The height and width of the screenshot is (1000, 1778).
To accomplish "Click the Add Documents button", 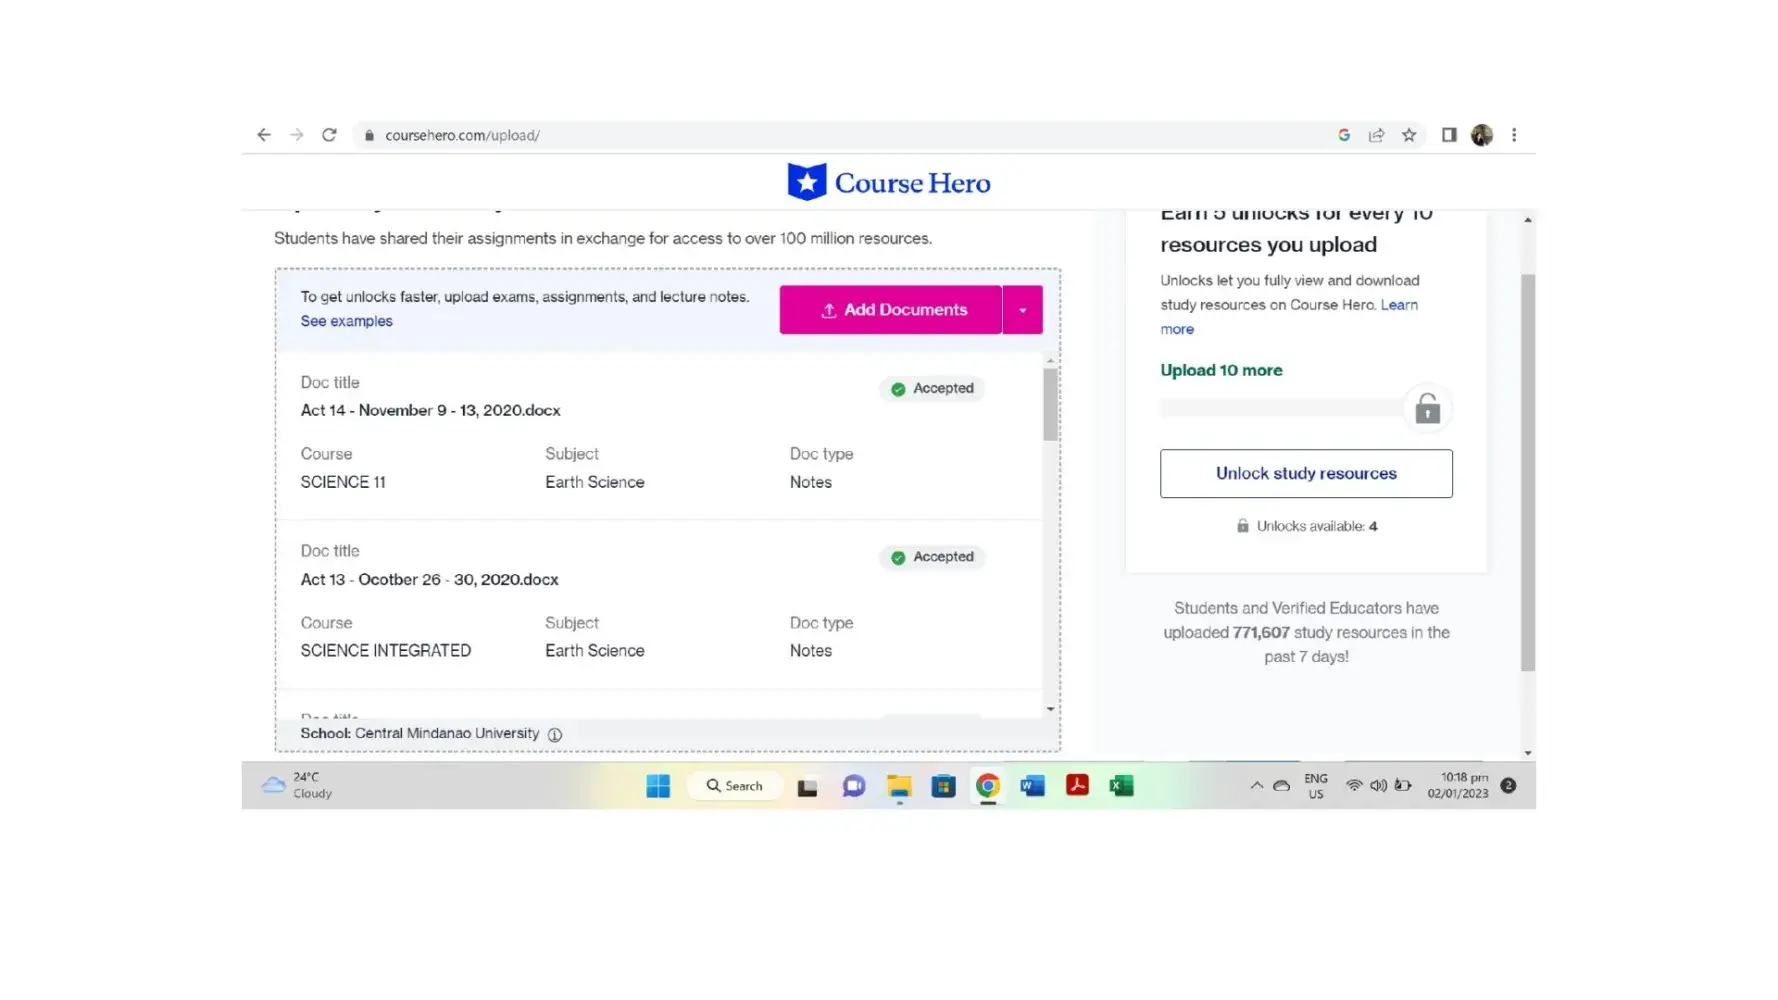I will pyautogui.click(x=891, y=310).
